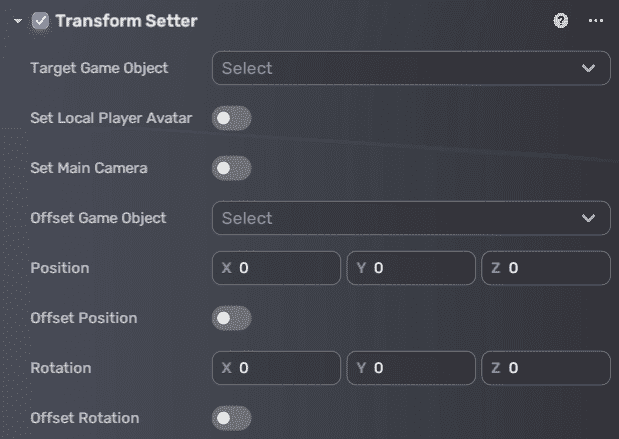Select the Rotation Y input field
Viewport: 619px width, 439px height.
[411, 368]
